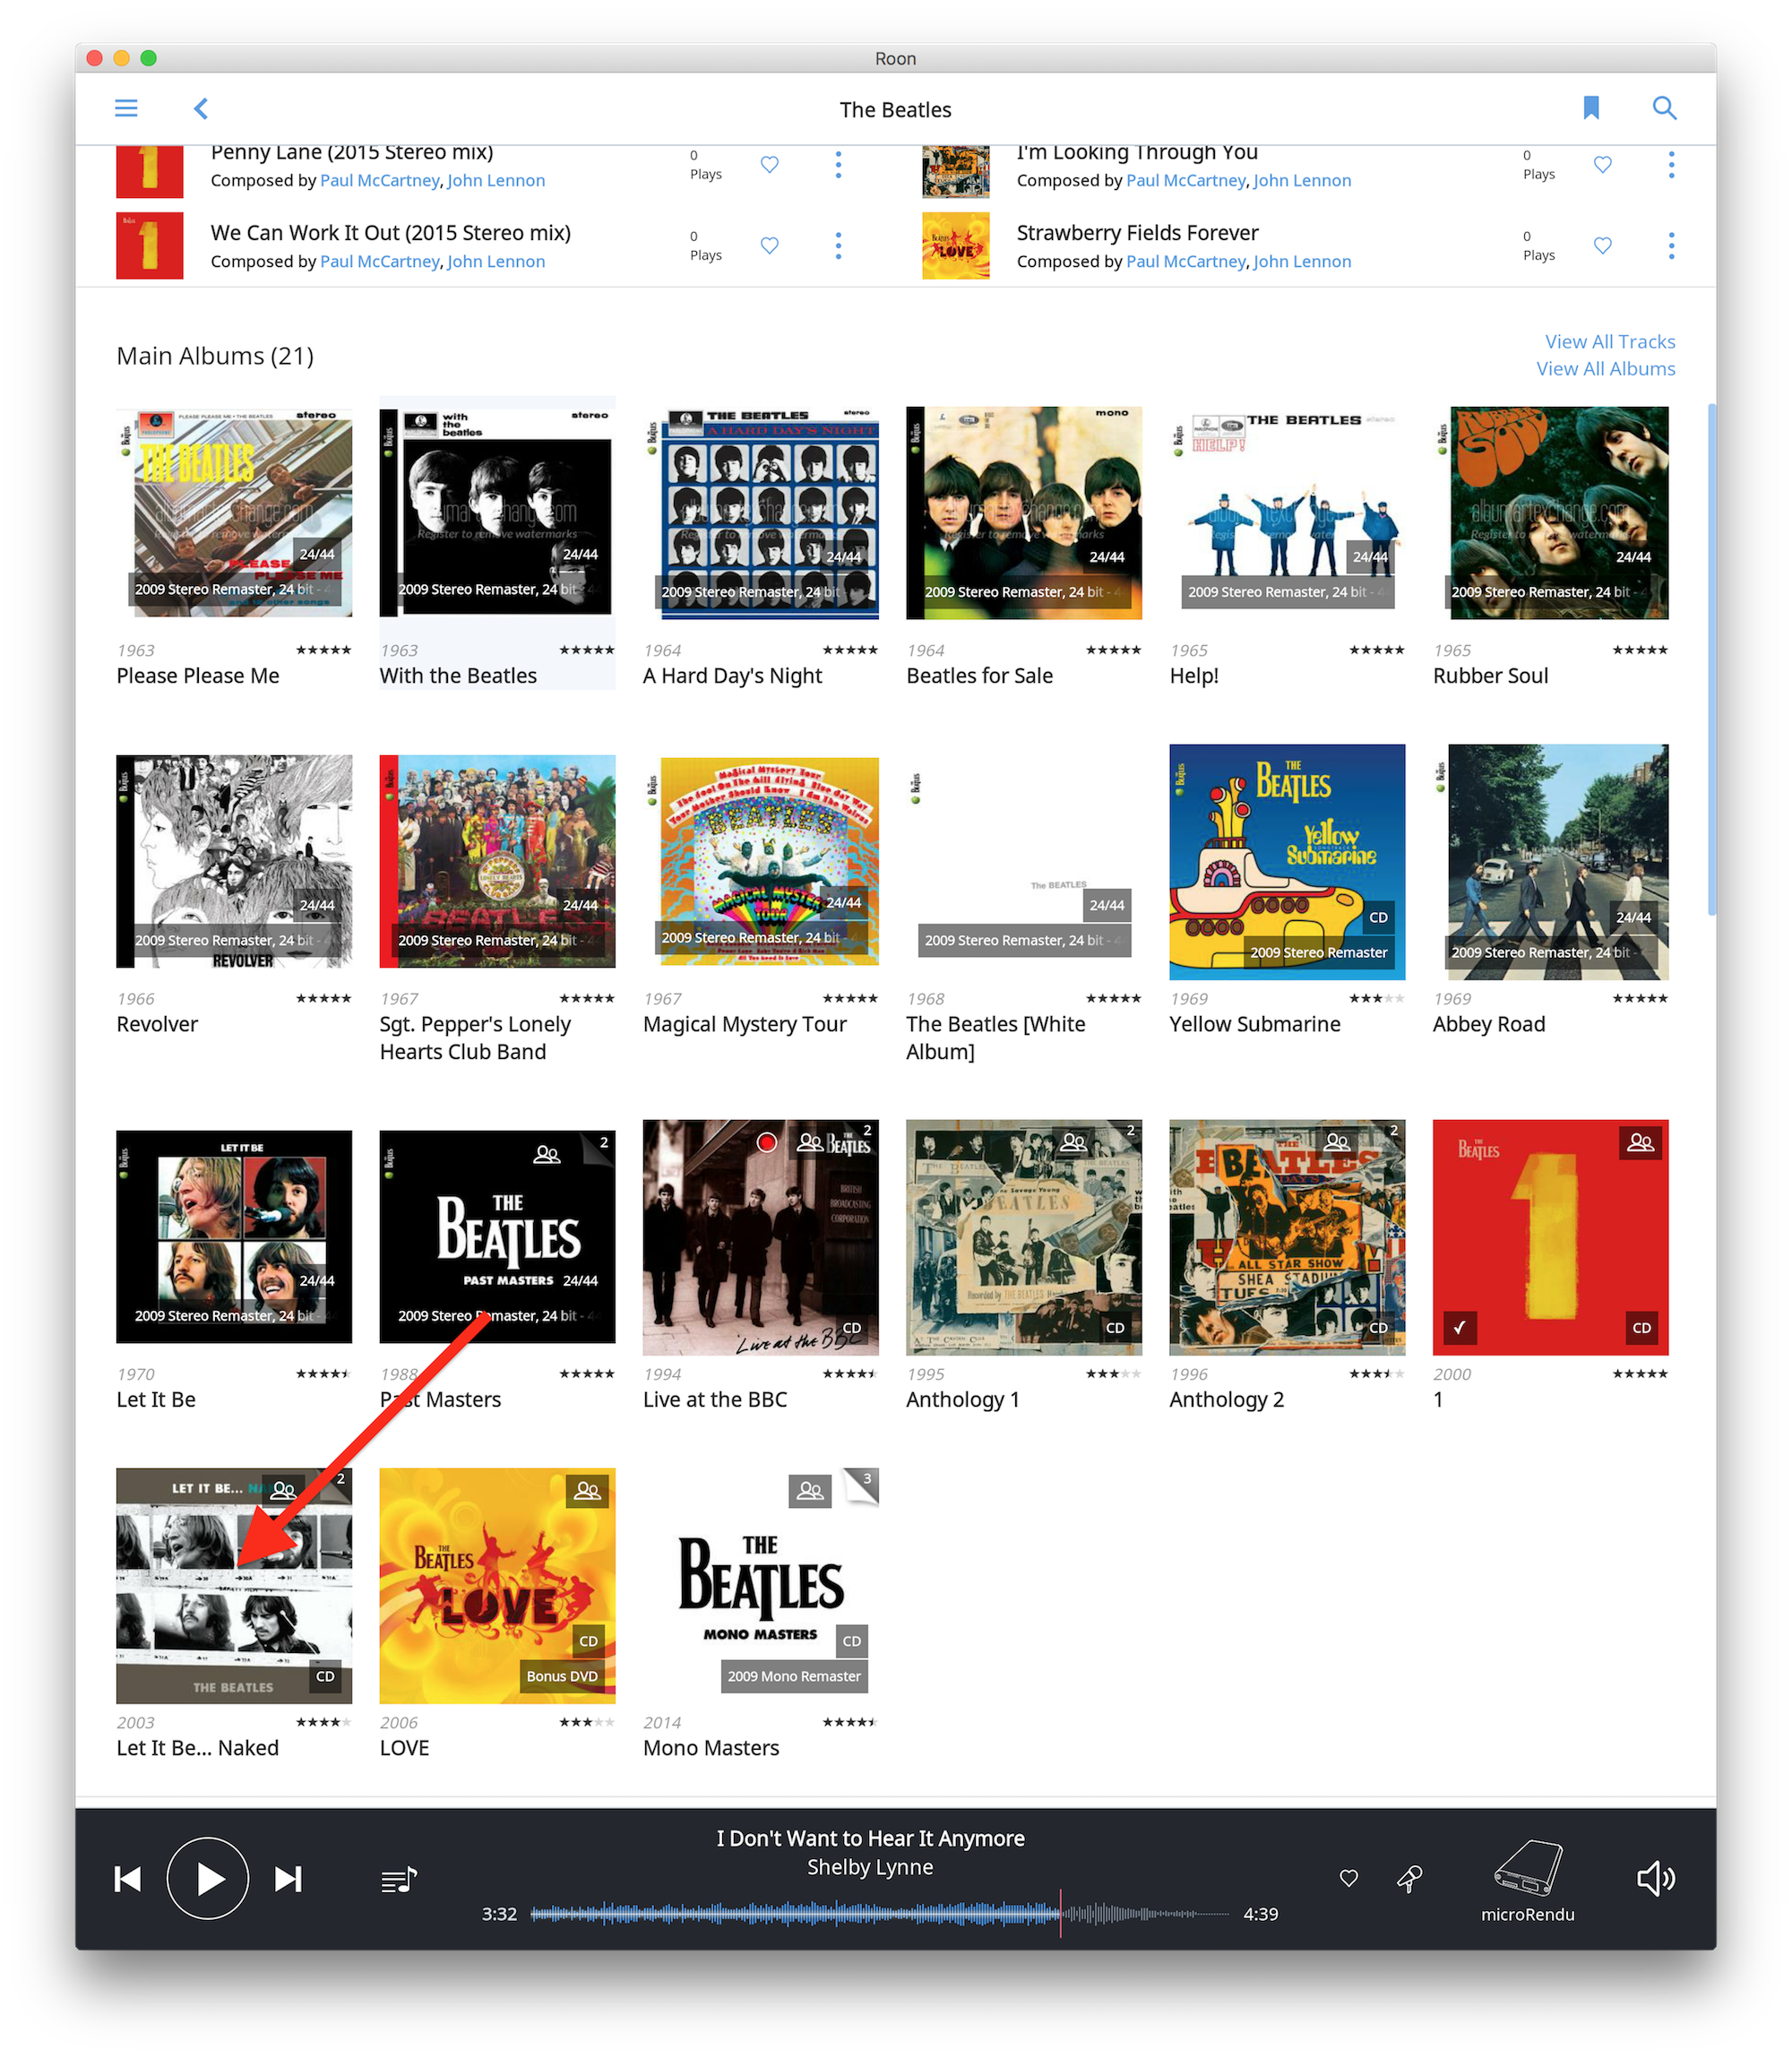1792x2058 pixels.
Task: Click the Bonus DVD tag on LOVE
Action: point(562,1676)
